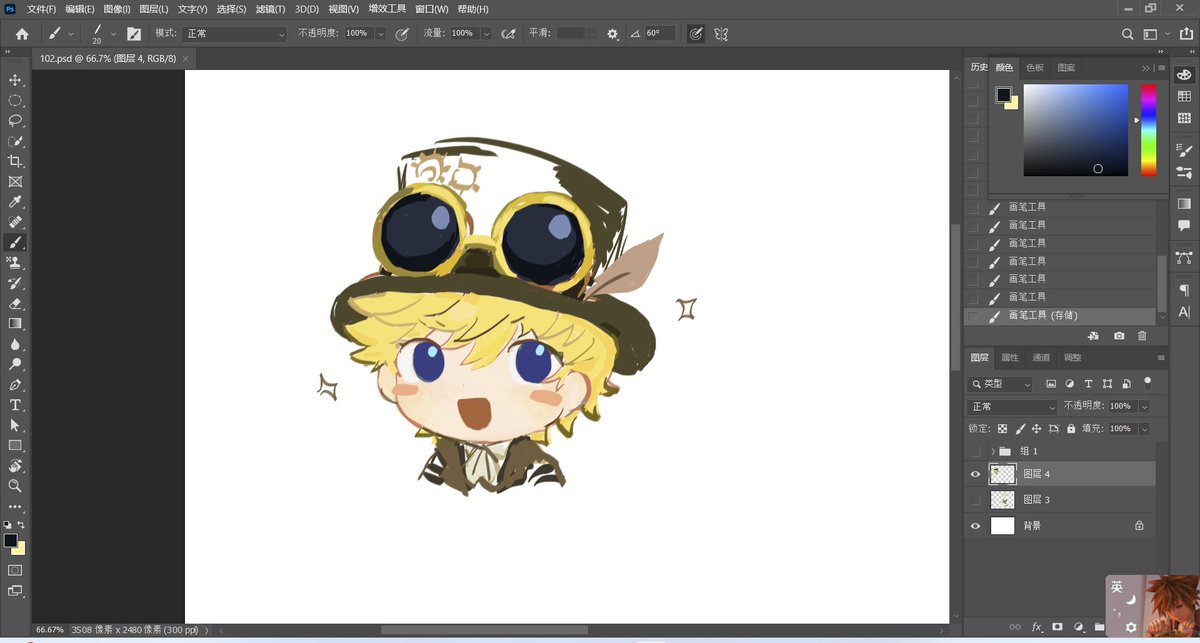Switch to the 色板 tab
Viewport: 1200px width, 643px height.
tap(1034, 67)
